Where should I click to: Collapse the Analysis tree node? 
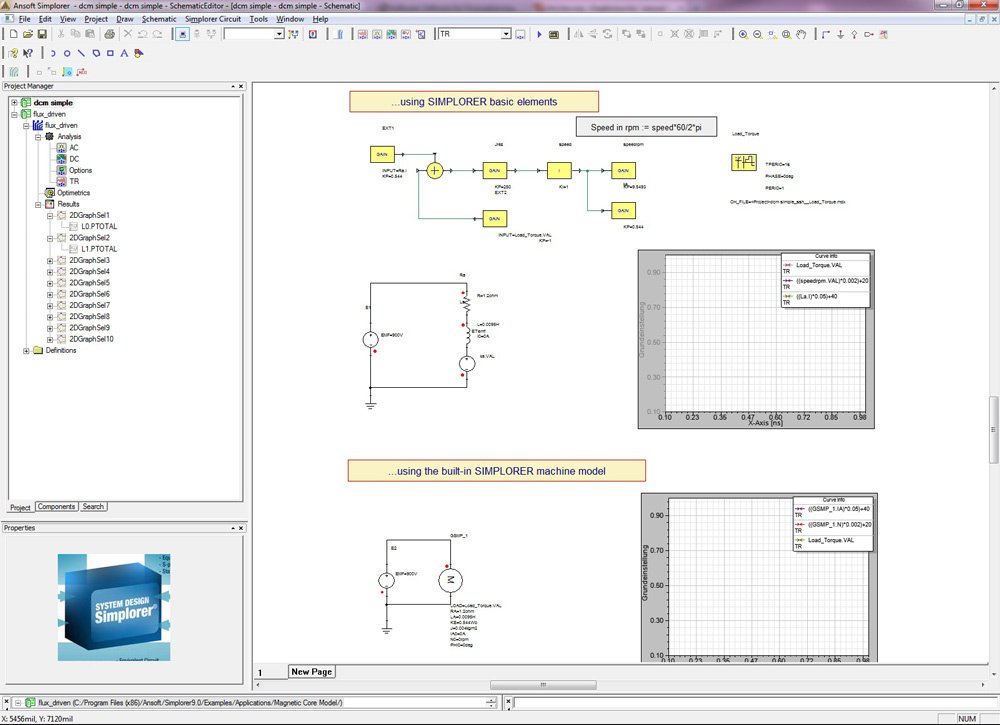(37, 136)
